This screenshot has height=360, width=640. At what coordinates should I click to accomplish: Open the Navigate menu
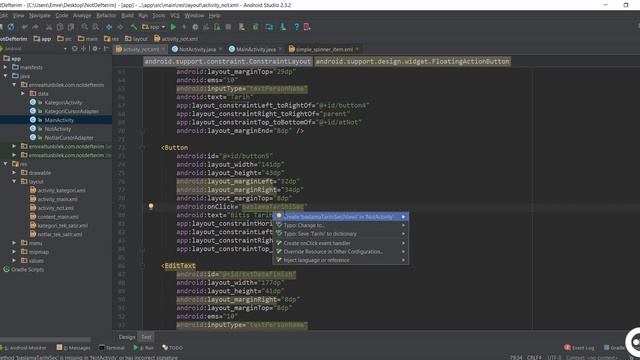click(40, 16)
